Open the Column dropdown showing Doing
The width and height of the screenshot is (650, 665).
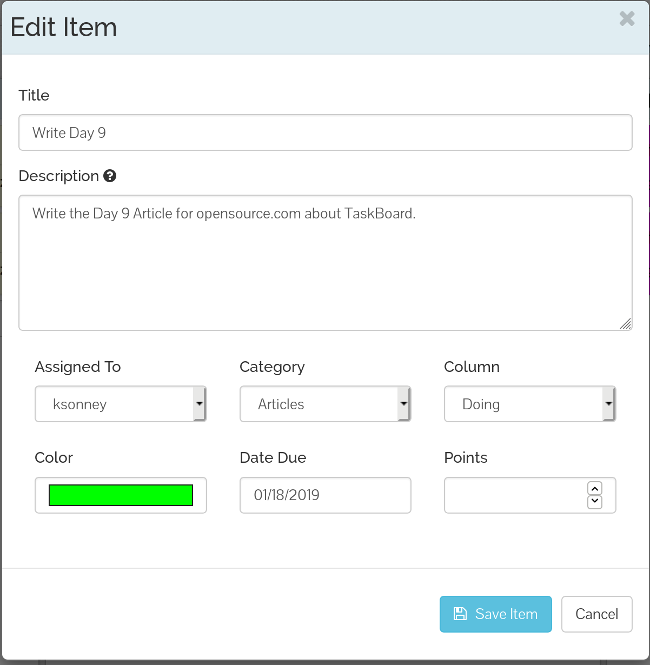(x=529, y=404)
